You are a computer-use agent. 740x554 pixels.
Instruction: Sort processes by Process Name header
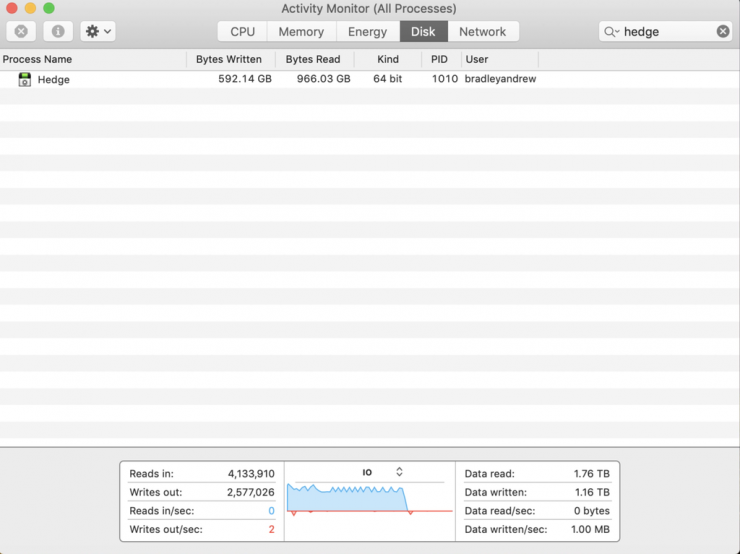(38, 59)
